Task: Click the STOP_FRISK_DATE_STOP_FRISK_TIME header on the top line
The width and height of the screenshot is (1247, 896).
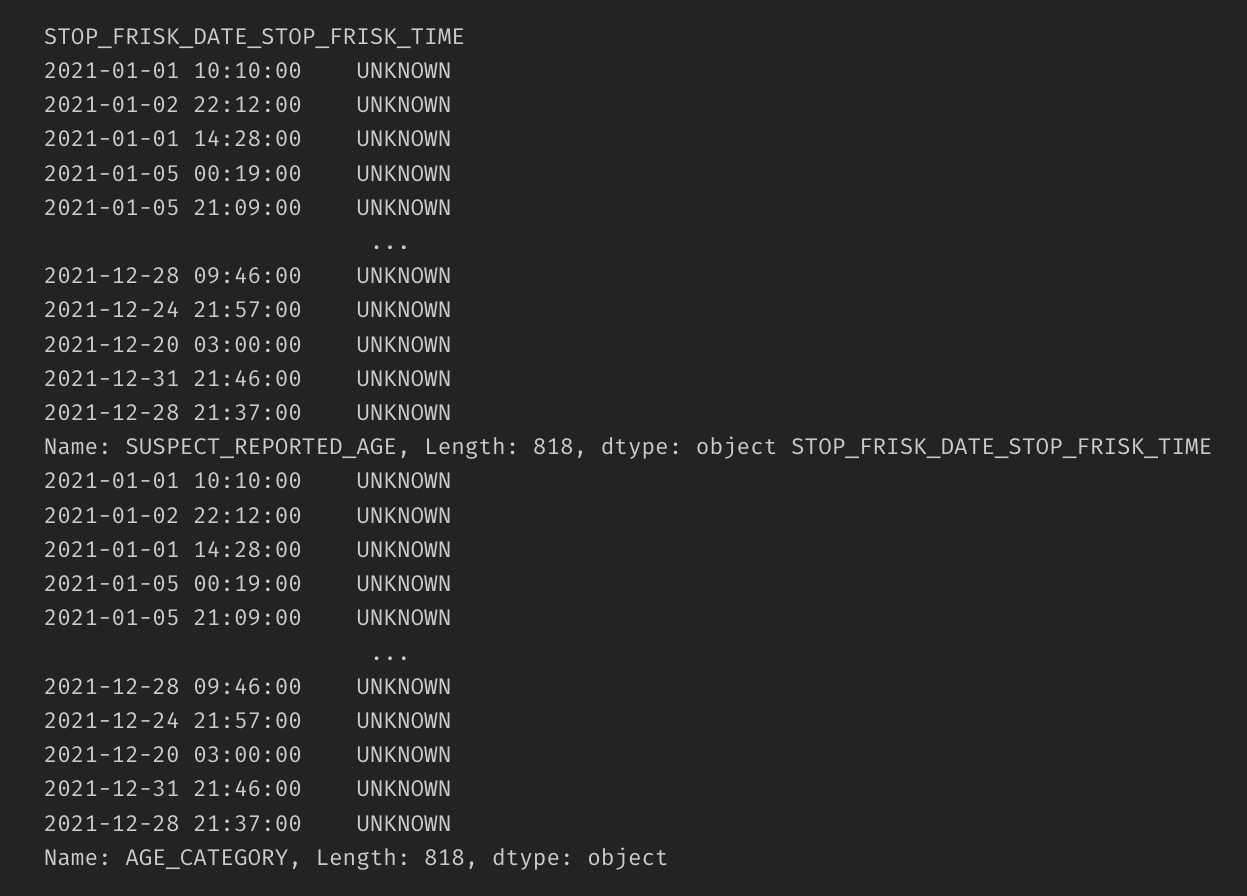Action: (x=254, y=37)
